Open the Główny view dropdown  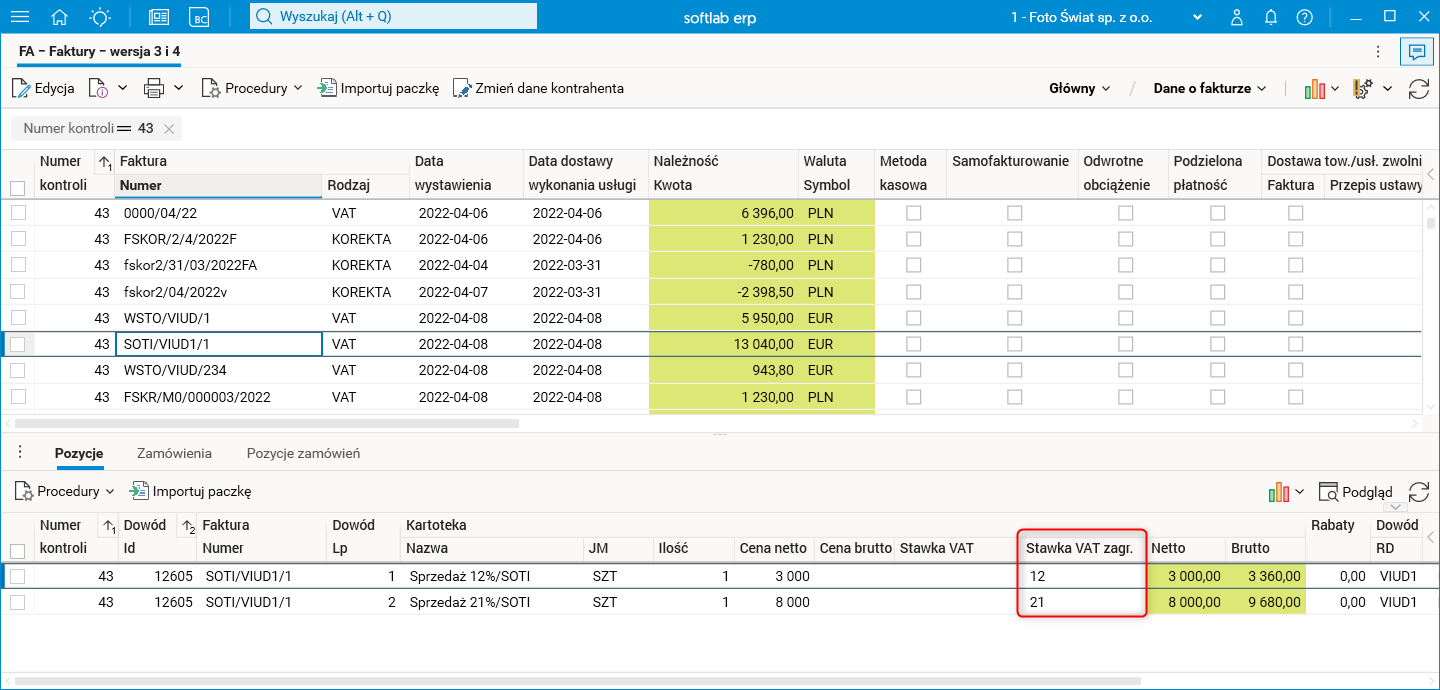pos(1079,88)
